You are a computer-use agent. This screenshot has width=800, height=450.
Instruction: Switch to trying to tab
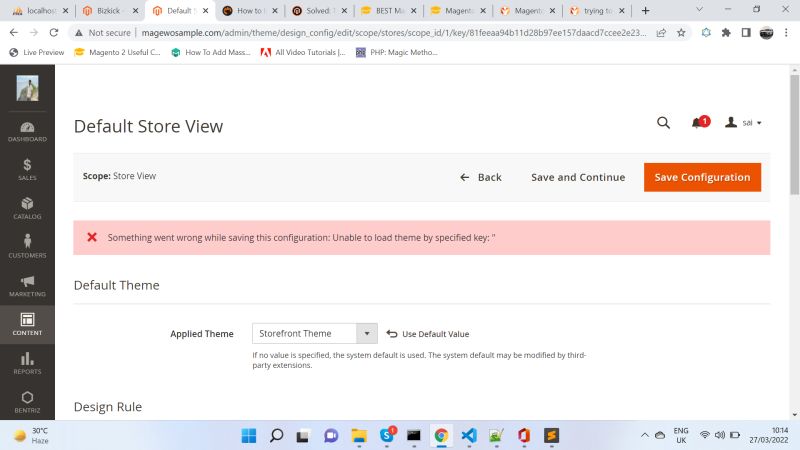coord(597,11)
